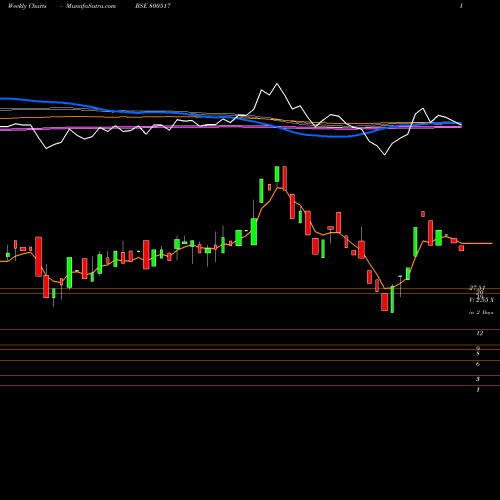Click the 'MunafaSutra.com' label

[x=91, y=6]
